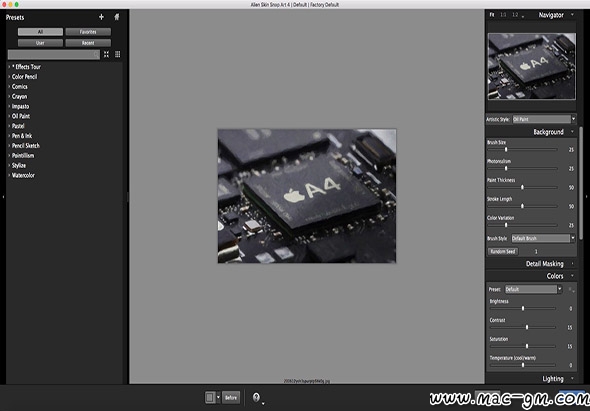Click the manage presets icon beside plus
The height and width of the screenshot is (411, 590).
[117, 17]
